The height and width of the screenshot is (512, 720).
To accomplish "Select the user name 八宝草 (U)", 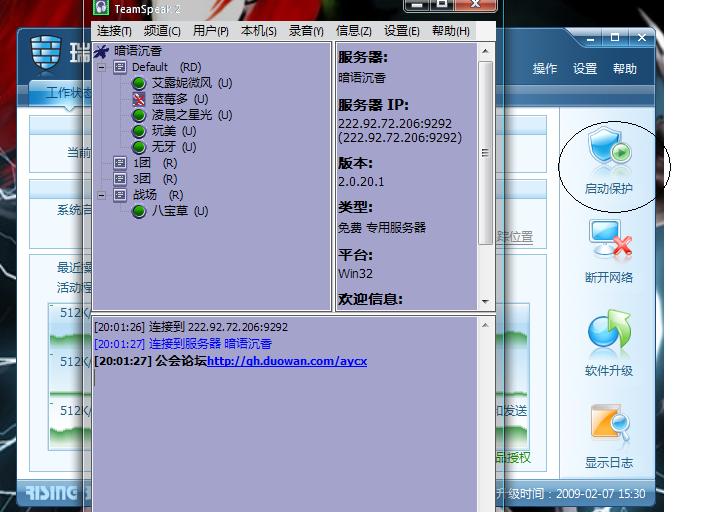I will pyautogui.click(x=180, y=211).
